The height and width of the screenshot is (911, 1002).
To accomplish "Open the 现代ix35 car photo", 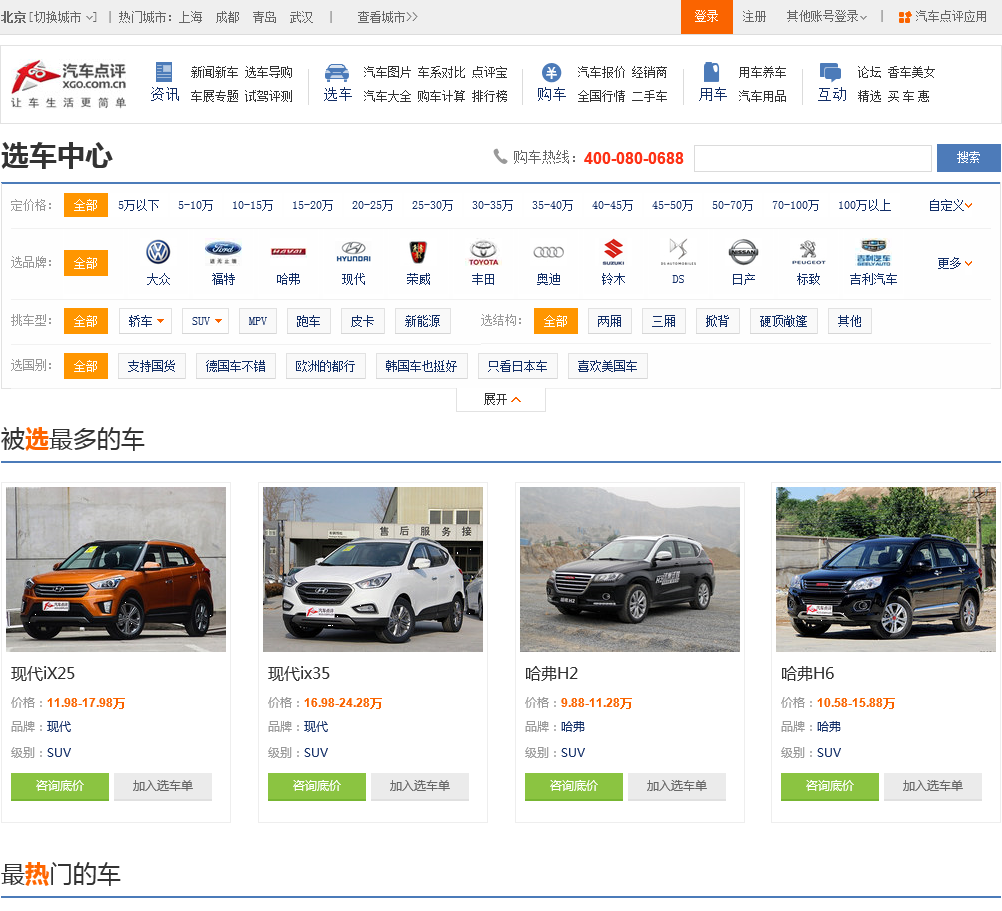I will (x=373, y=570).
